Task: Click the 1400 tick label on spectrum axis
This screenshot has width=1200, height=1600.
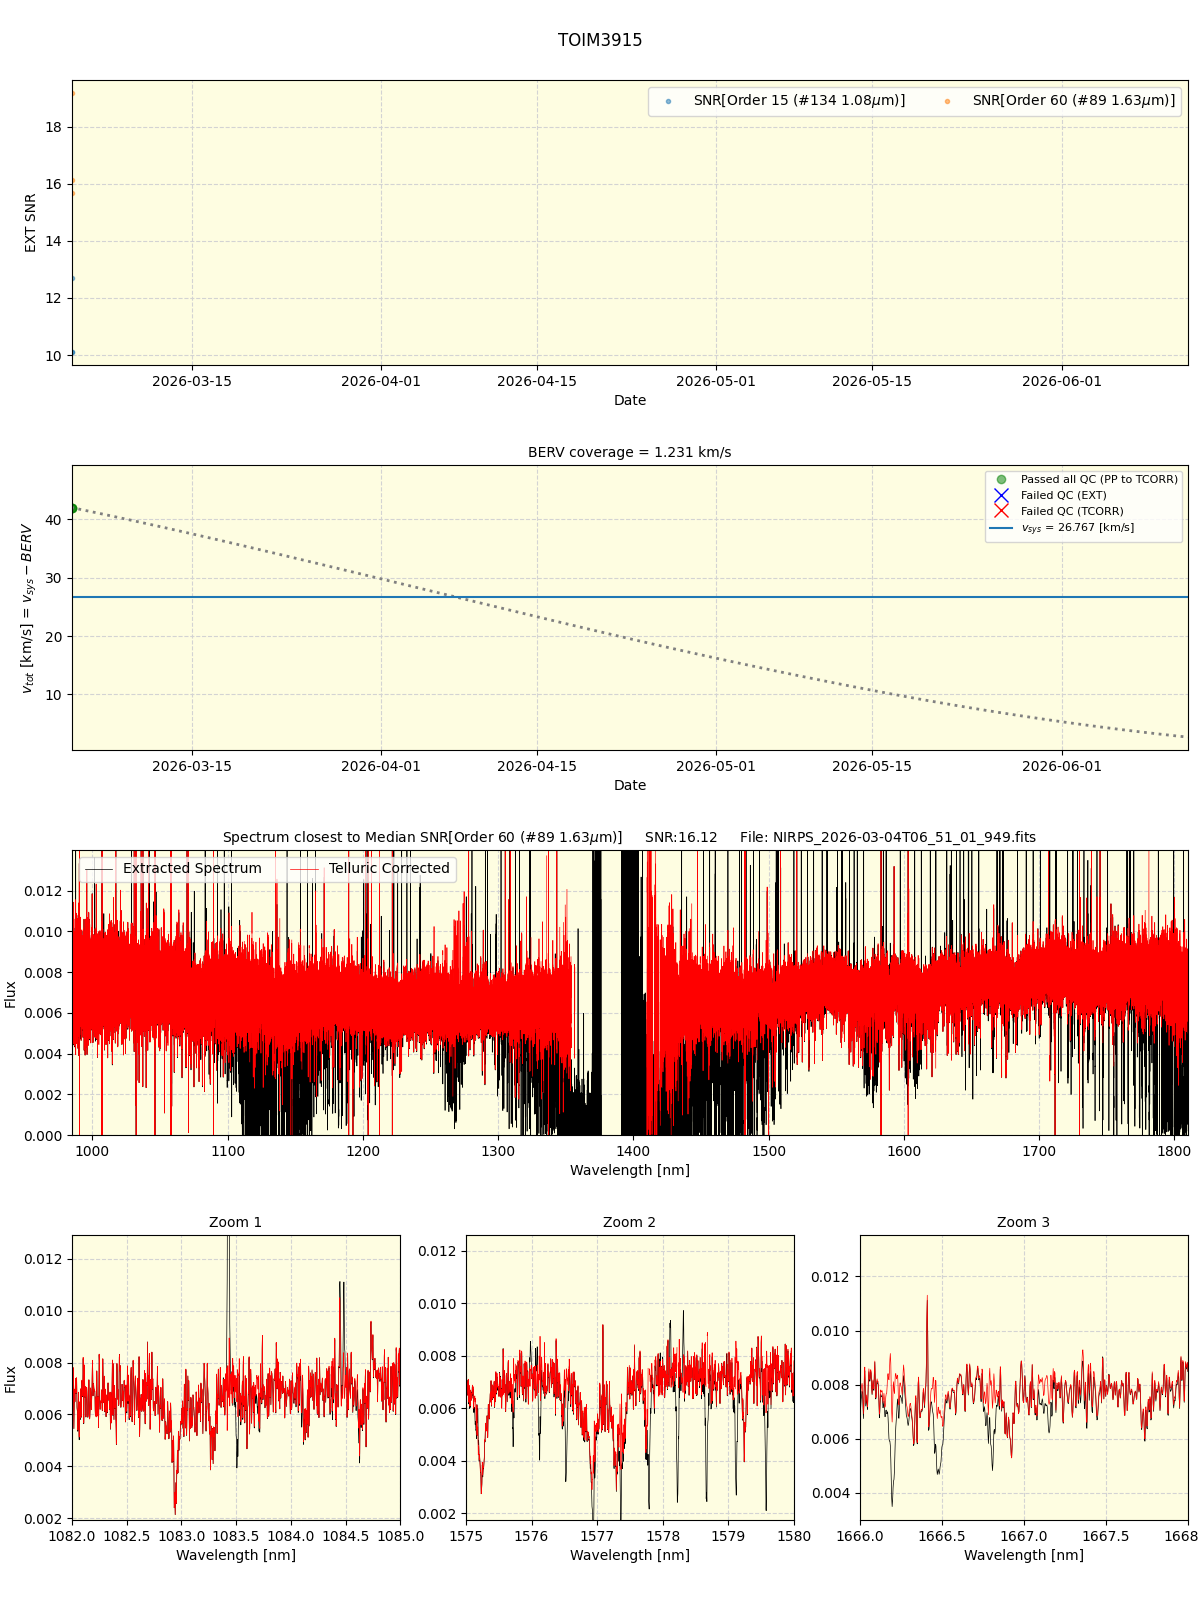Action: [x=633, y=1151]
